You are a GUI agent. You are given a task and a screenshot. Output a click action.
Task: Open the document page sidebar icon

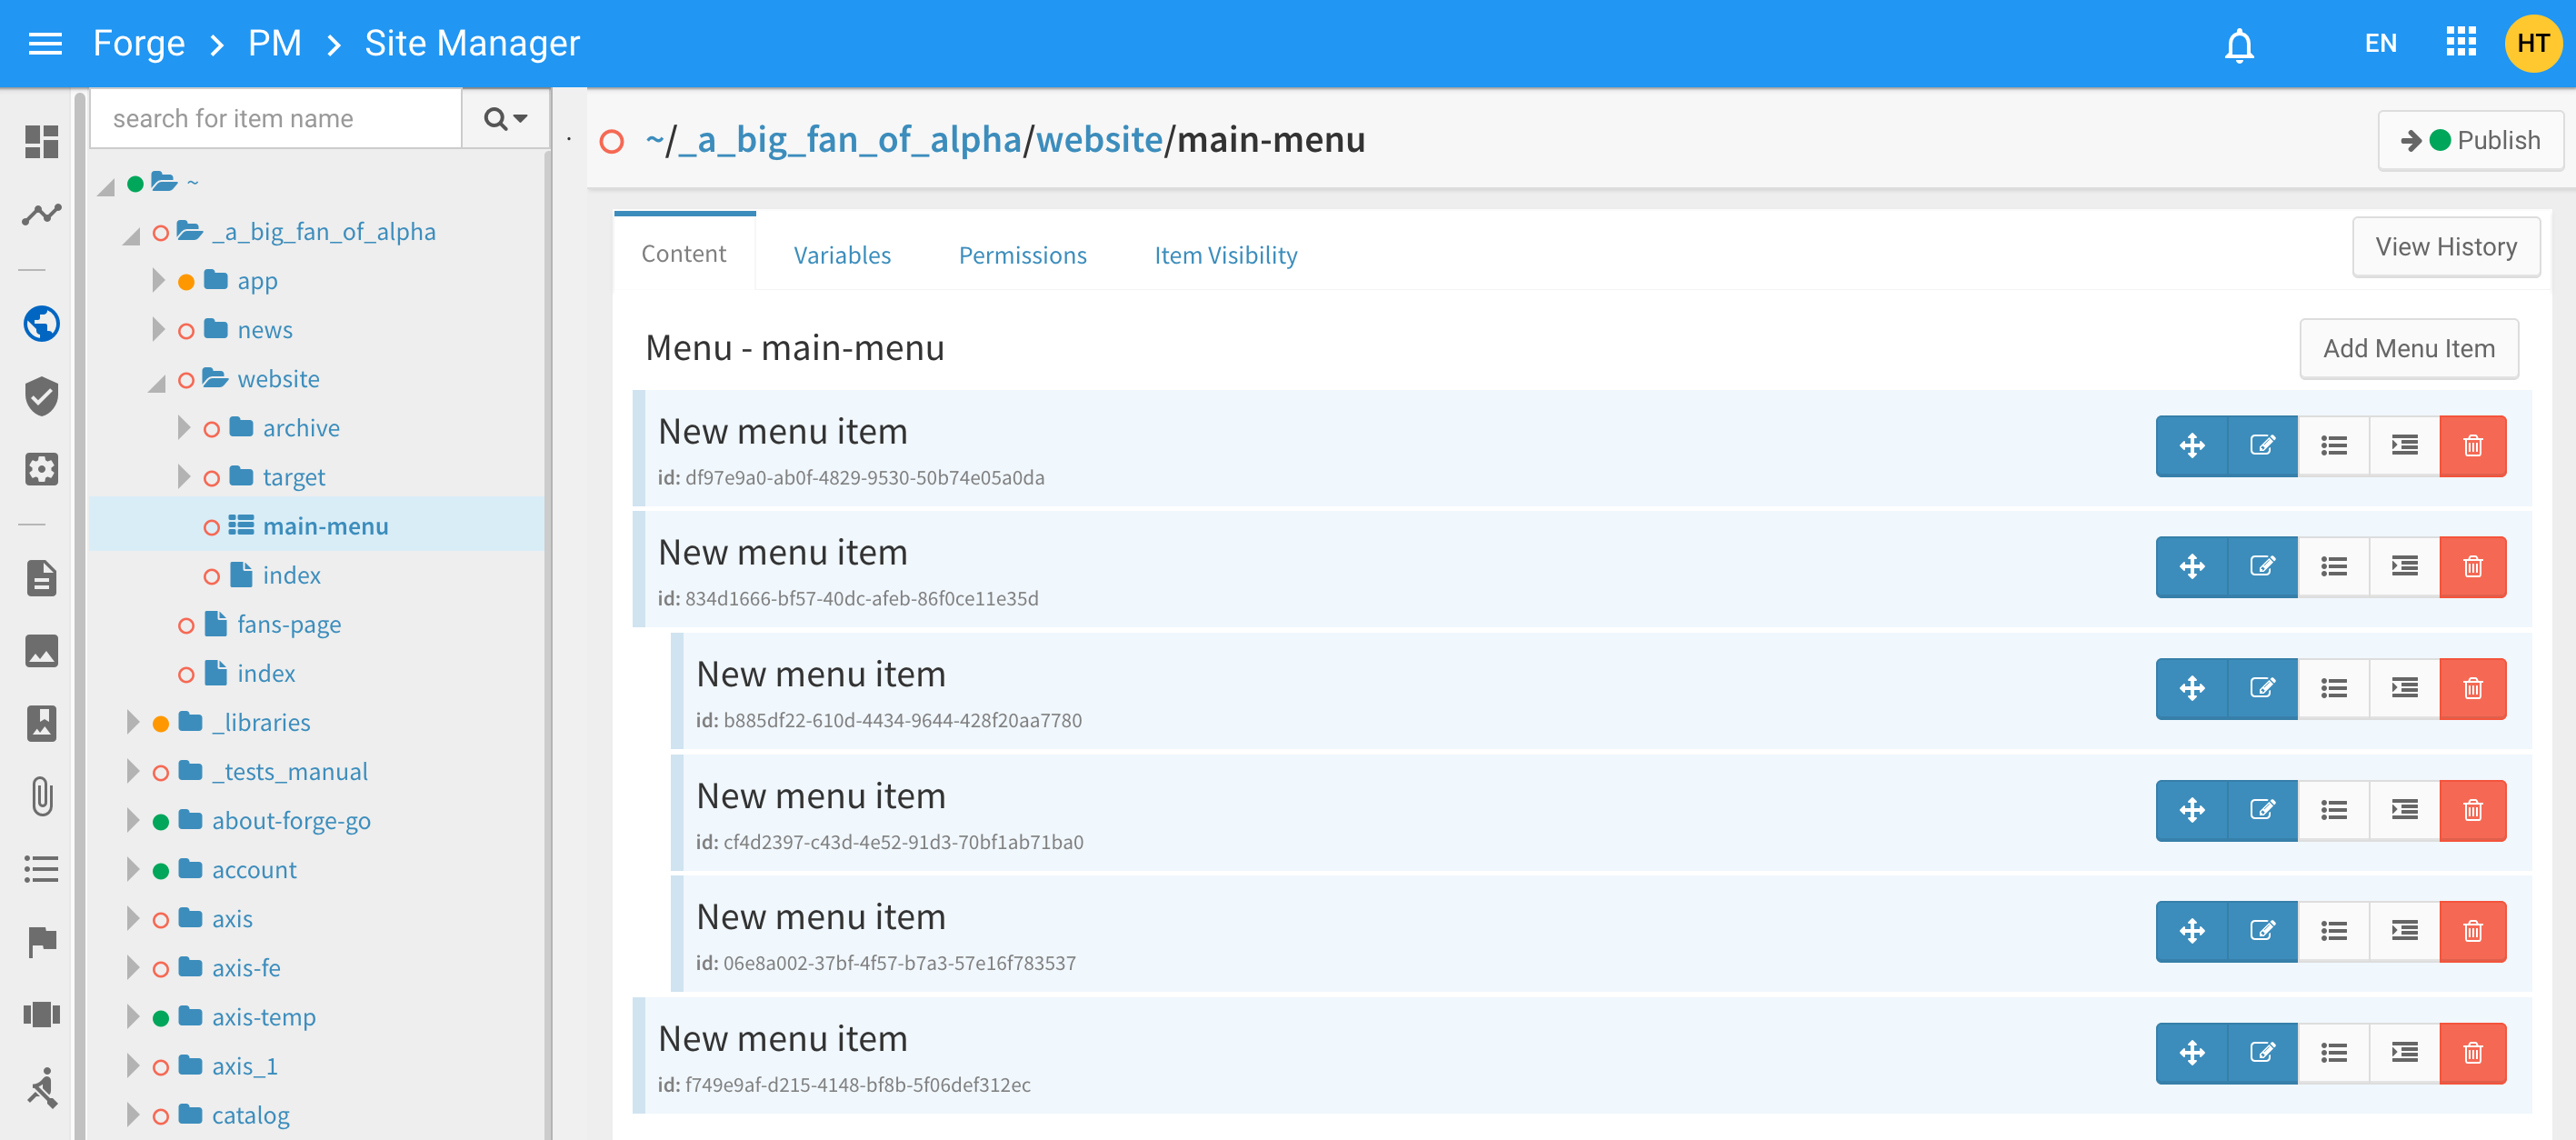click(x=41, y=578)
